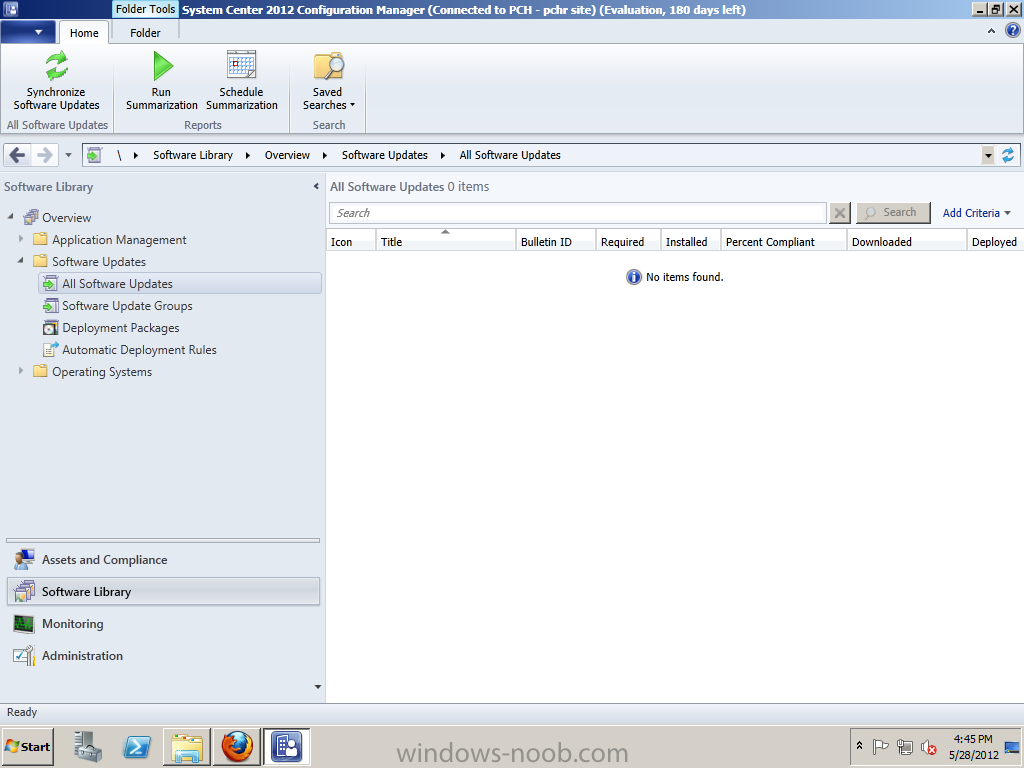Viewport: 1024px width, 768px height.
Task: Sort by the Downloaded column header
Action: 906,241
